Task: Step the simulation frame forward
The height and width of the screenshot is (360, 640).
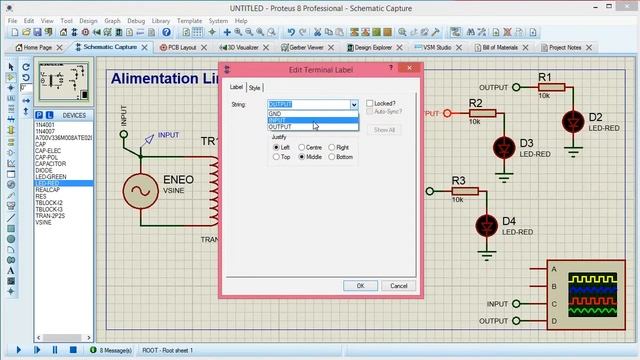Action: point(37,350)
